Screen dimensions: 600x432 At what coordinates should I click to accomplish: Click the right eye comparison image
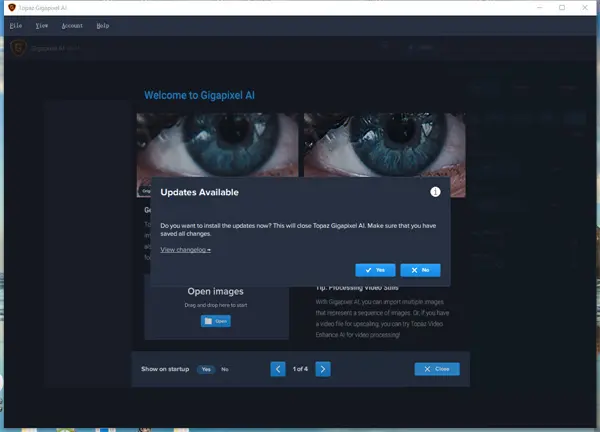point(384,145)
